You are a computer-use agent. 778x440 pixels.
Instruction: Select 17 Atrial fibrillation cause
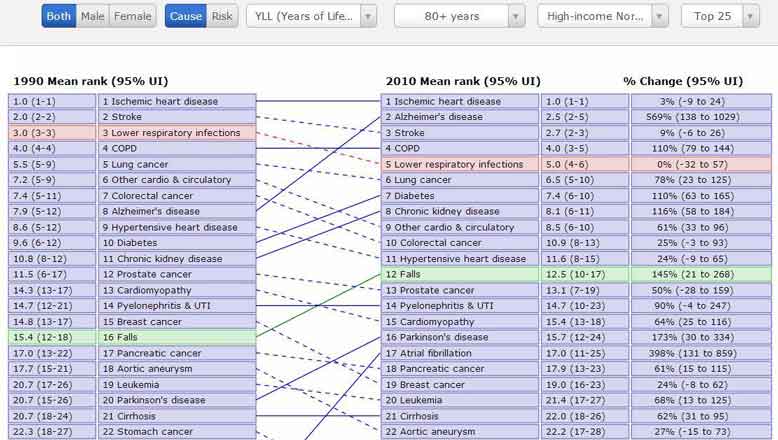click(459, 353)
